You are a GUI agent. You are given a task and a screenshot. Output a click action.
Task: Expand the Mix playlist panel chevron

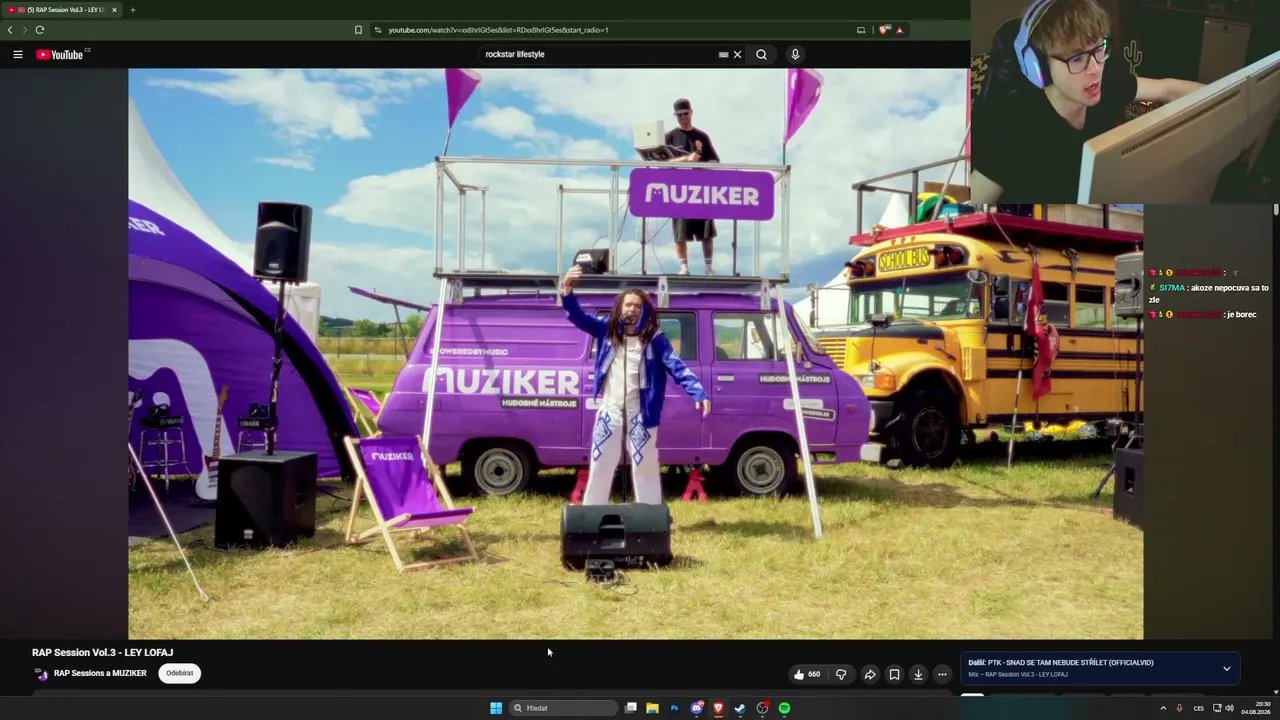click(1227, 668)
